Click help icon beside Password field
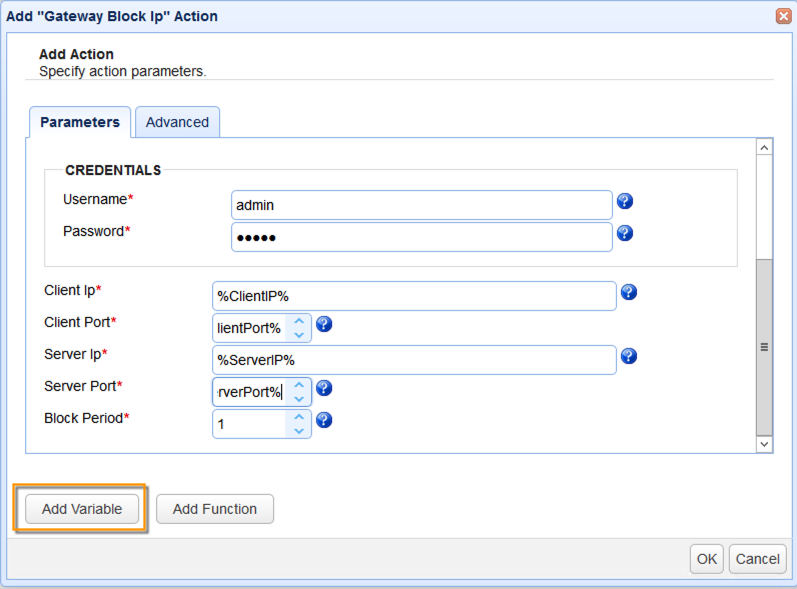The image size is (797, 589). pyautogui.click(x=625, y=233)
